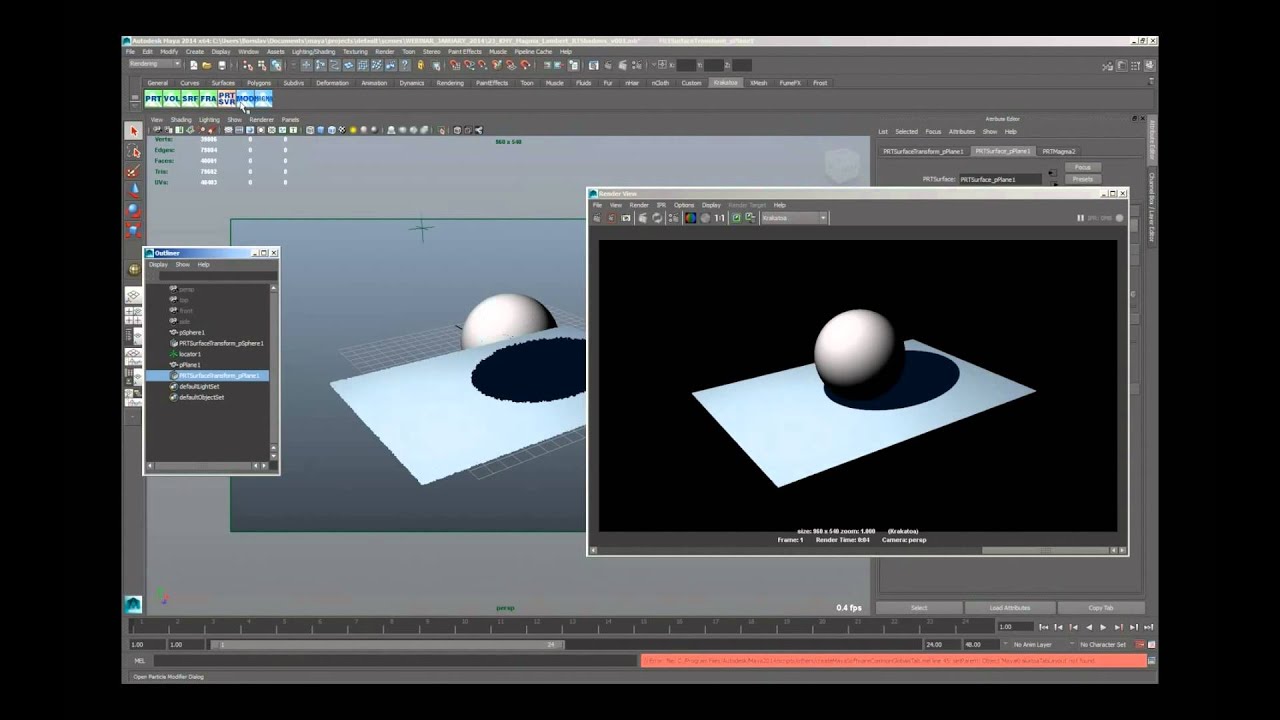This screenshot has height=720, width=1280.
Task: Toggle the single perspective layout icon
Action: point(134,296)
